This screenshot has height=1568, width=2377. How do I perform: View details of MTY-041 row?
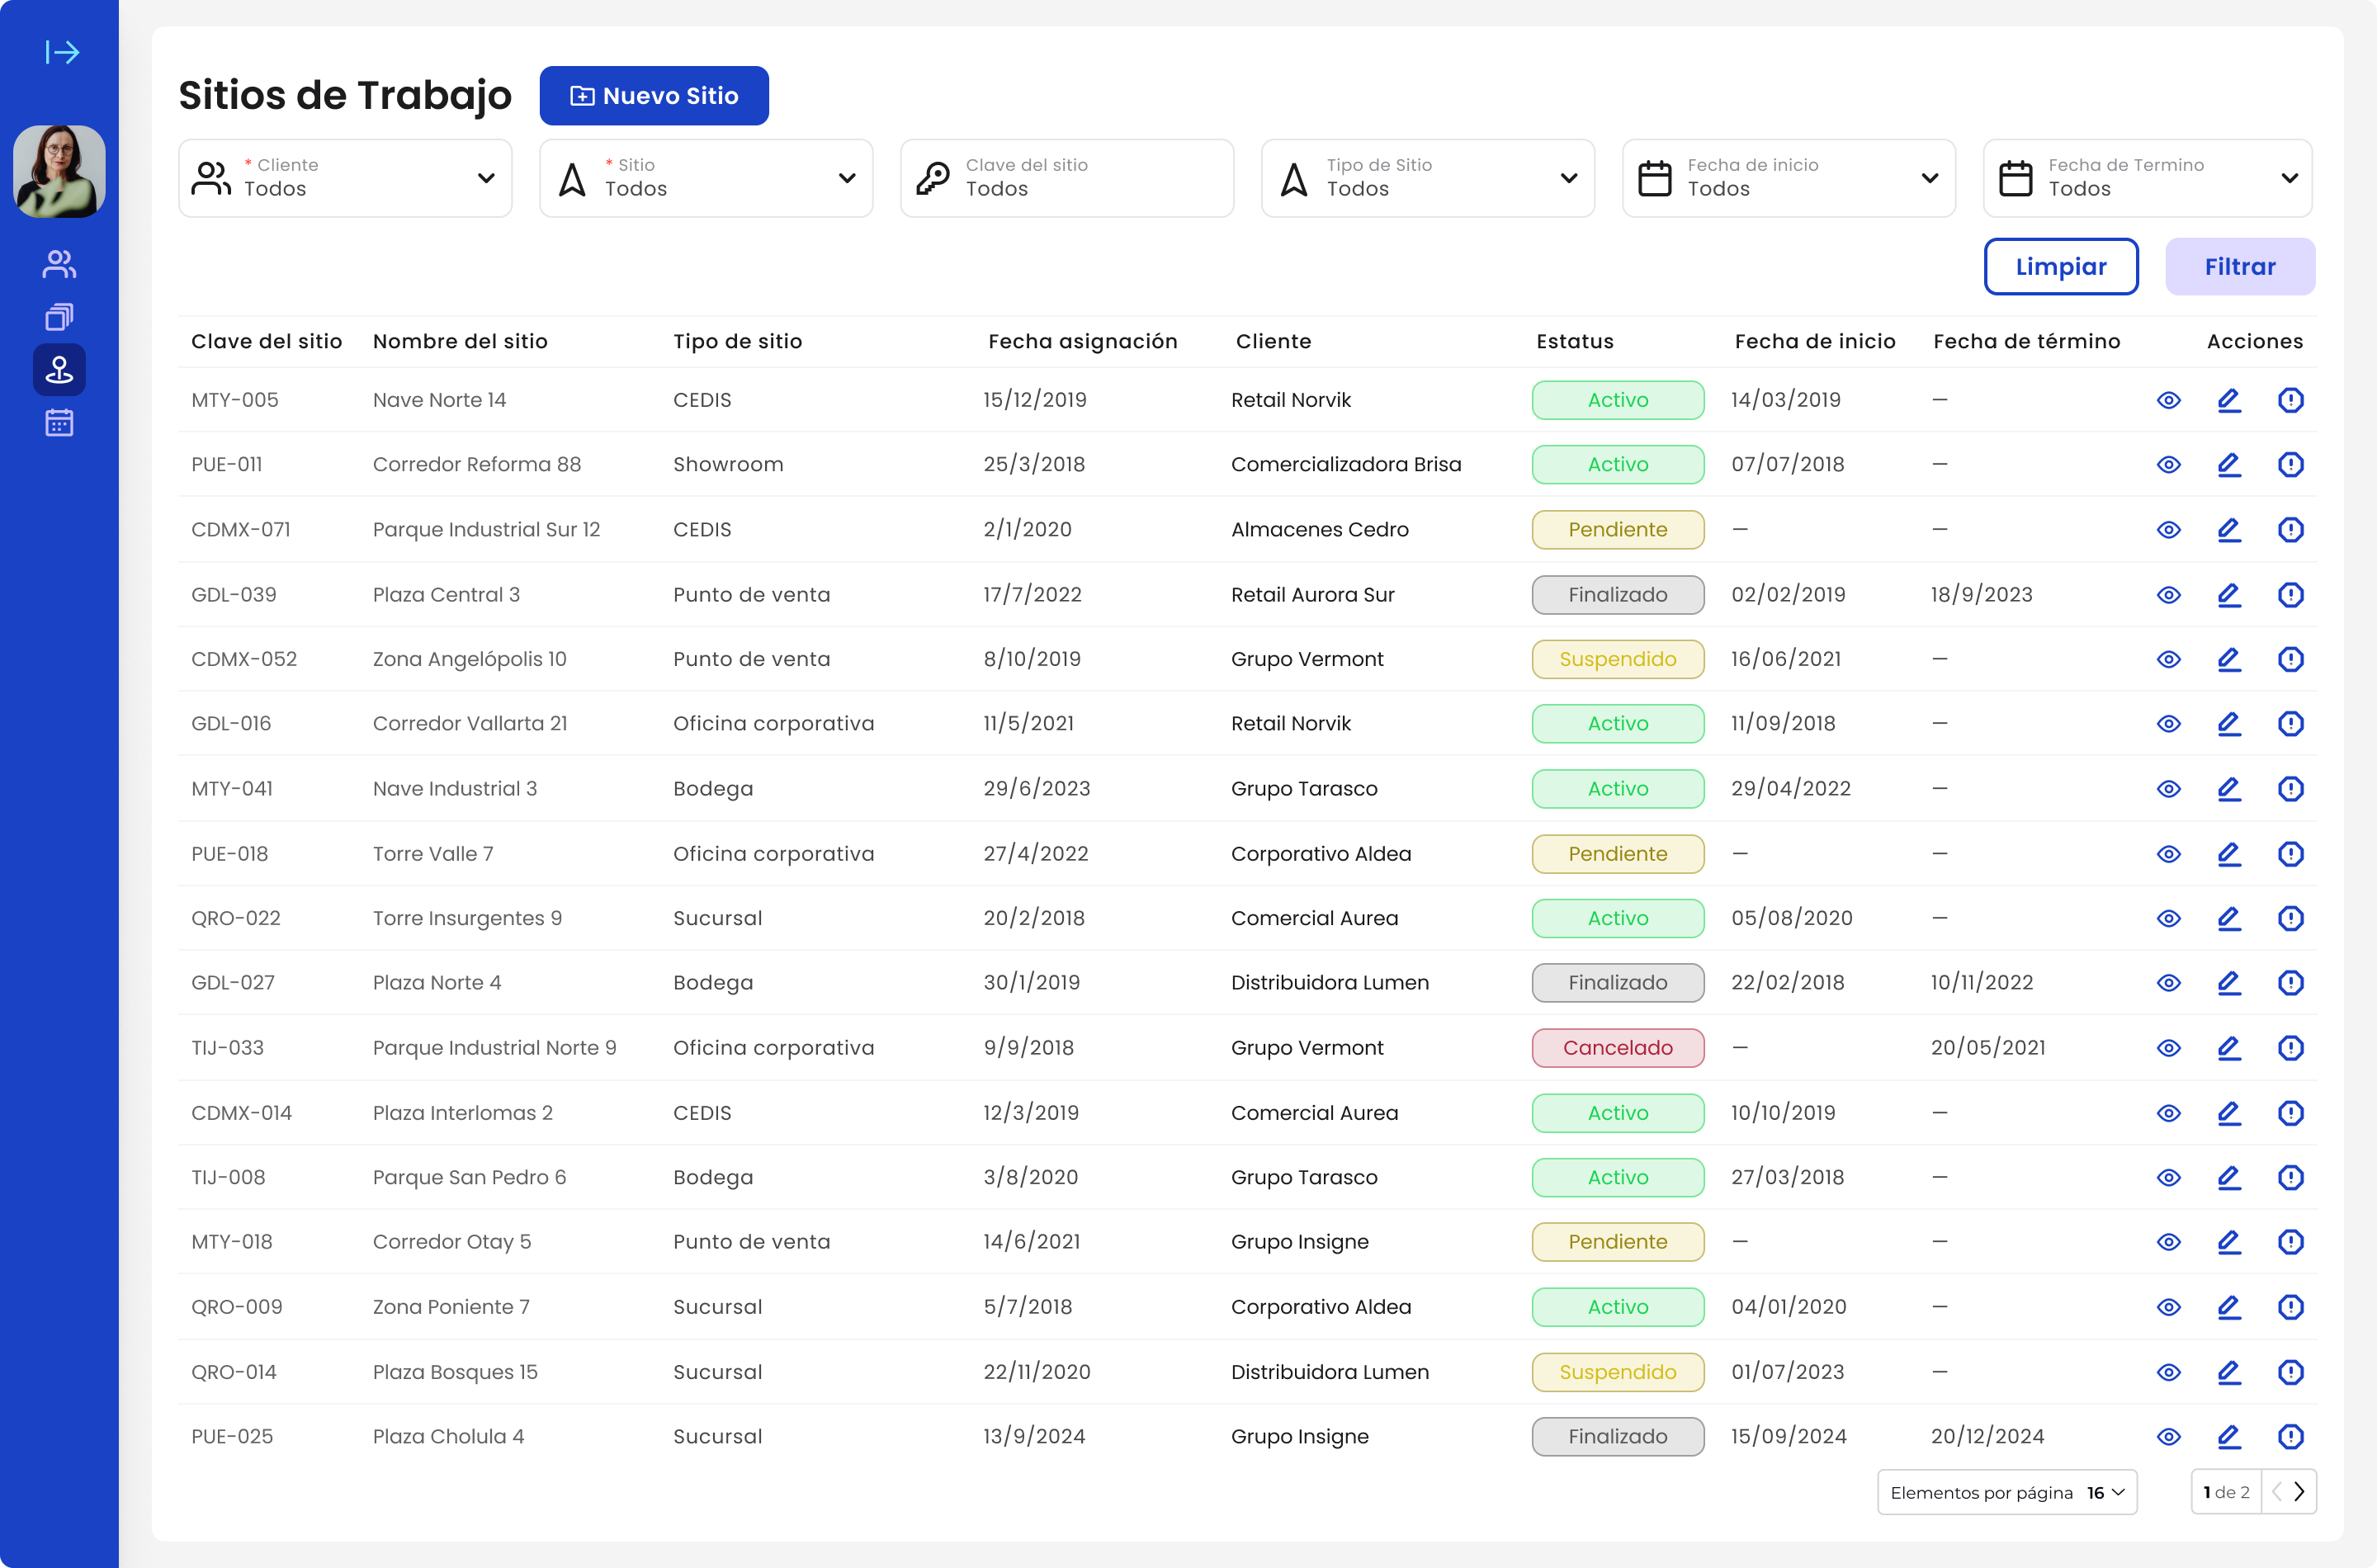tap(2168, 789)
